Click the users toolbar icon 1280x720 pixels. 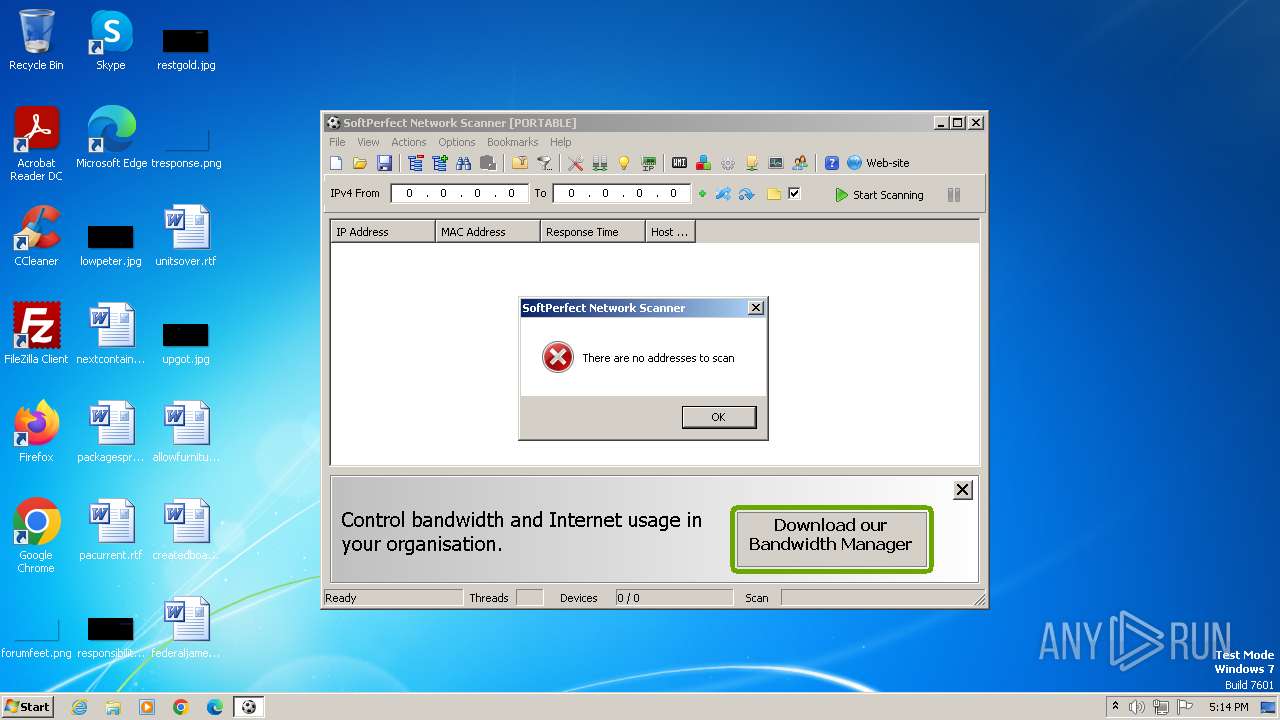800,163
